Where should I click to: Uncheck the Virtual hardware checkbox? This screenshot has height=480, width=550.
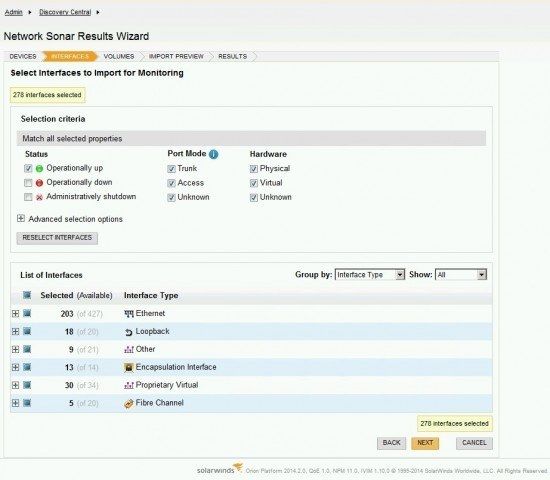tap(254, 183)
